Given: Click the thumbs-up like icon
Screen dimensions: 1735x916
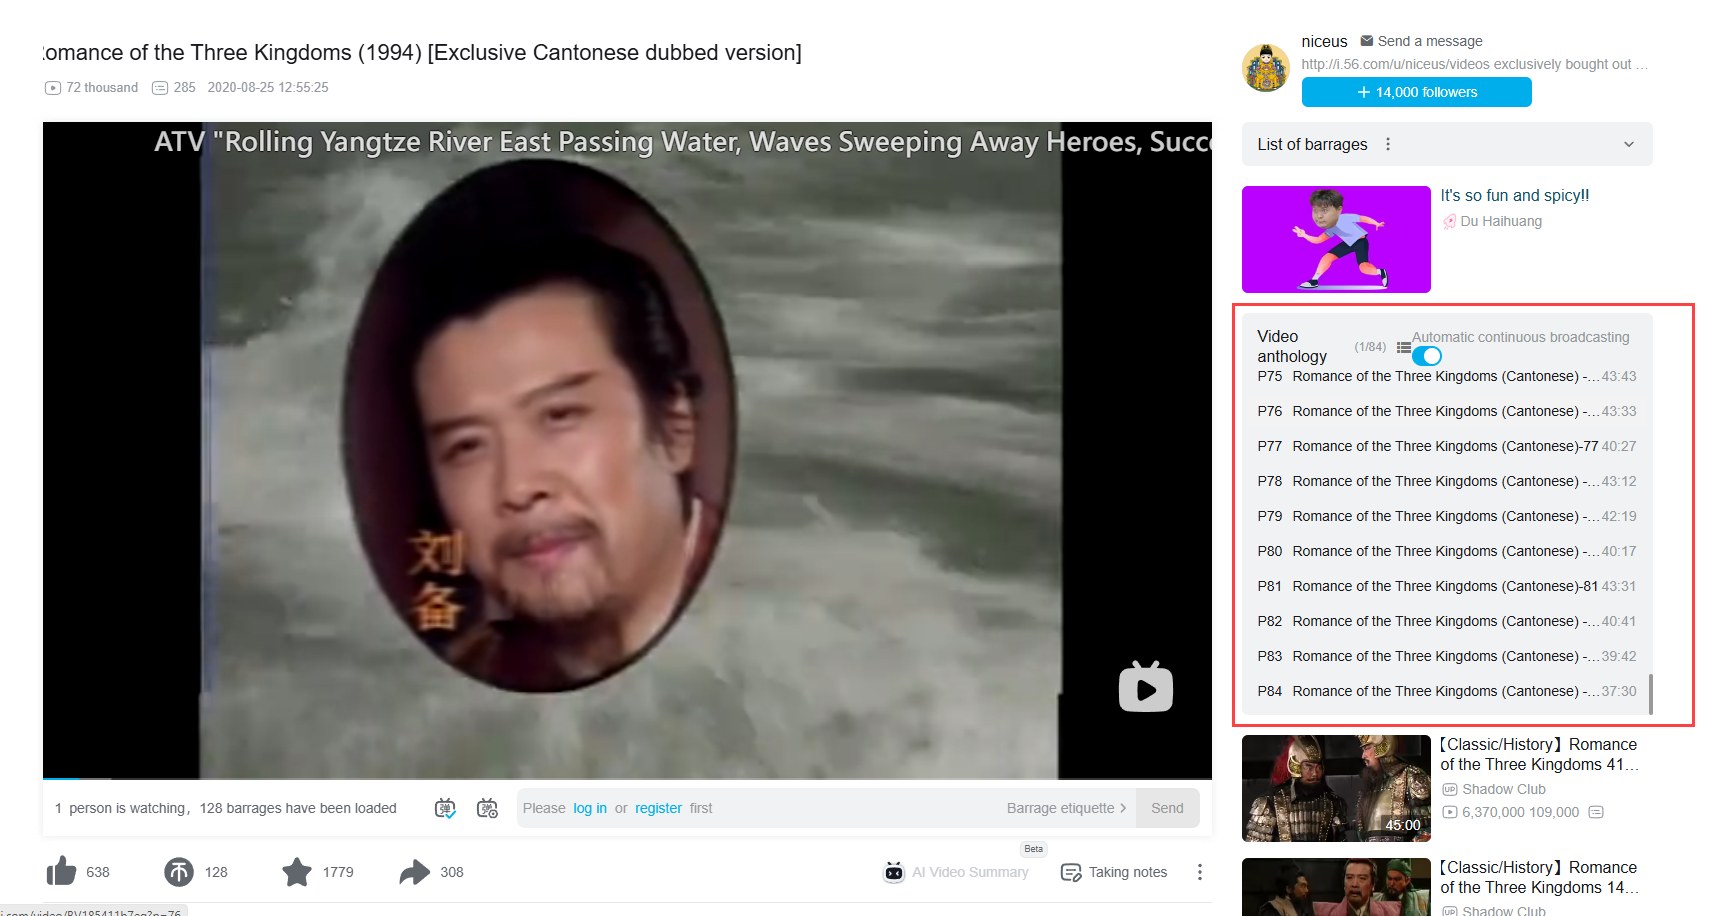Looking at the screenshot, I should click(61, 871).
